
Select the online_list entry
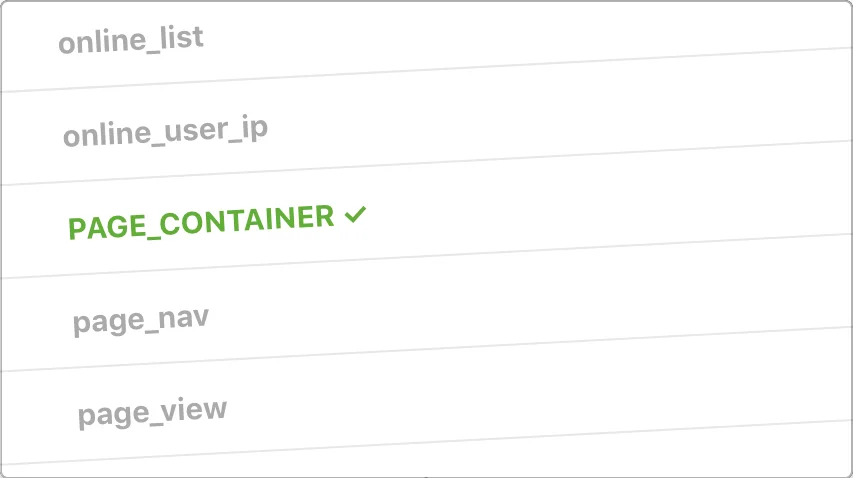131,41
